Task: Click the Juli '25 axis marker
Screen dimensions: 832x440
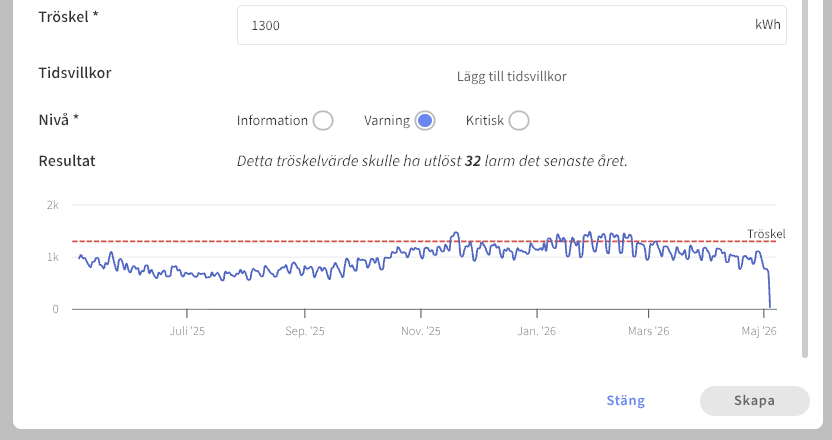Action: pyautogui.click(x=187, y=331)
